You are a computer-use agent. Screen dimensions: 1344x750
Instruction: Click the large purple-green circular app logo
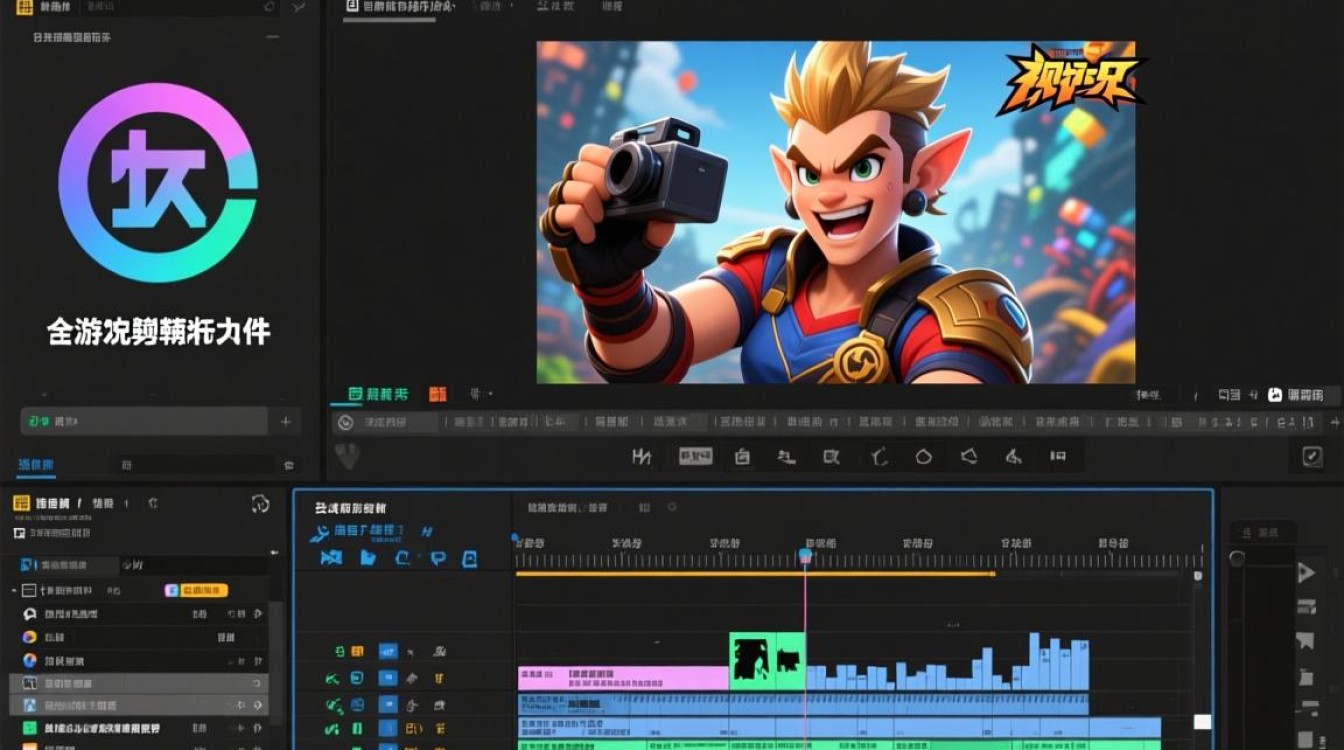pos(158,182)
